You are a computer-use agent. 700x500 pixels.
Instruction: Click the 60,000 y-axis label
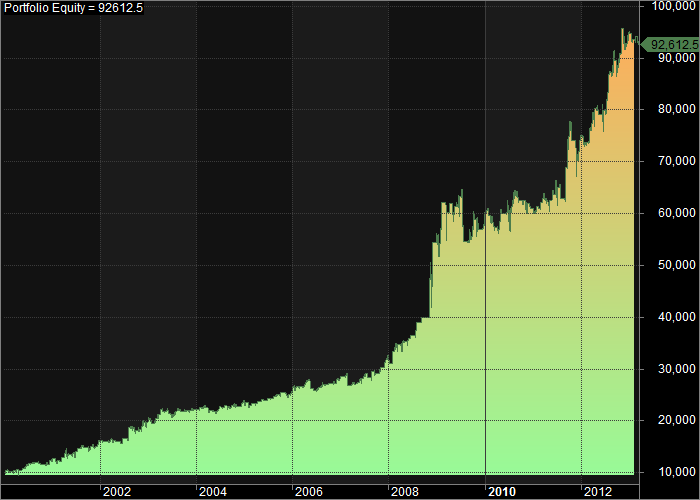(677, 213)
